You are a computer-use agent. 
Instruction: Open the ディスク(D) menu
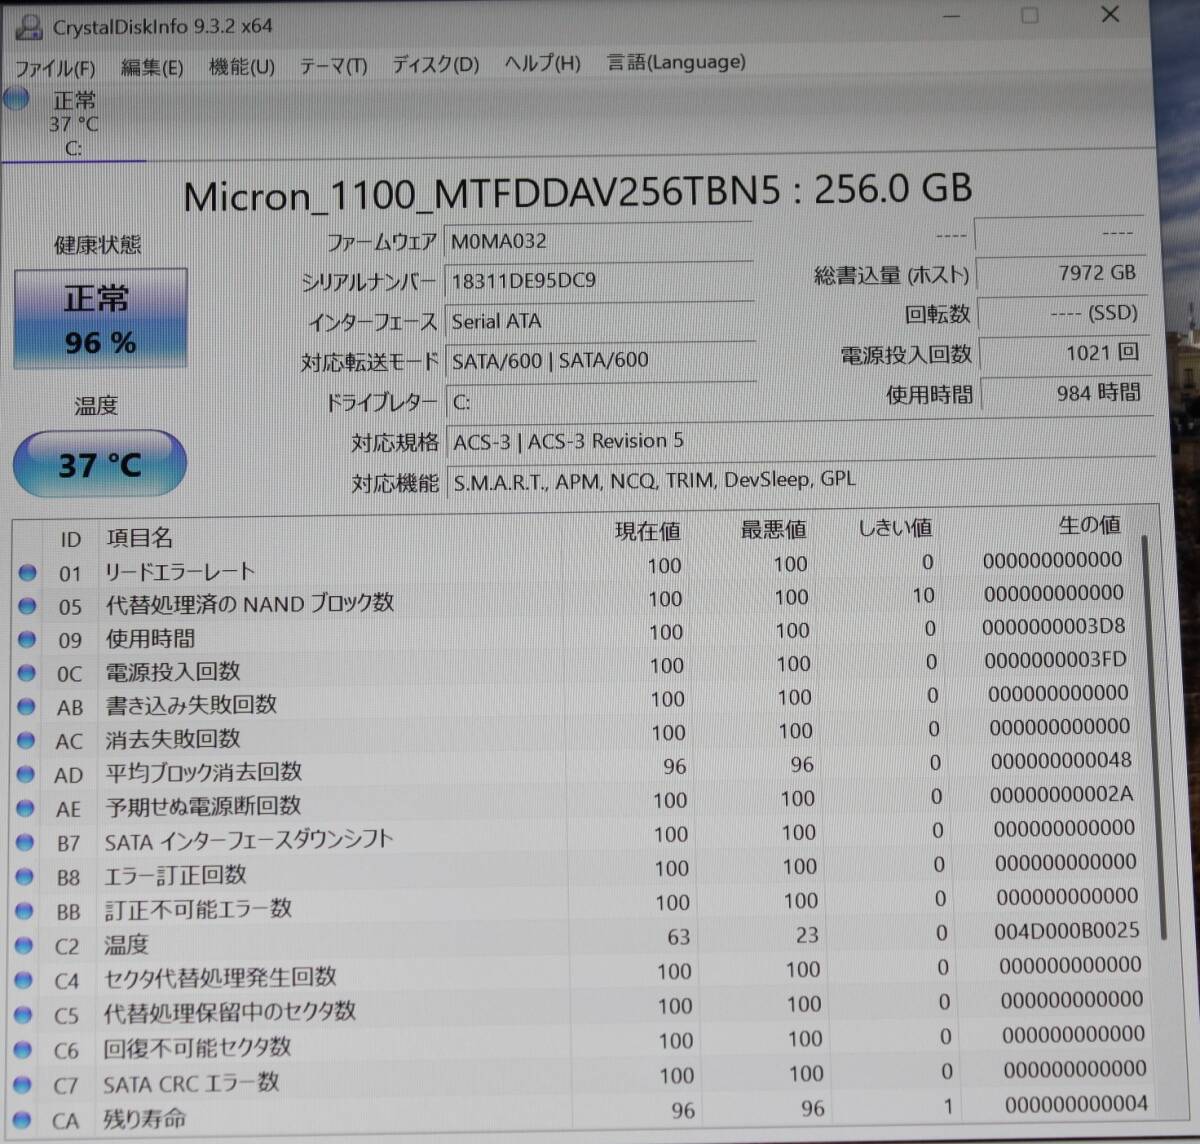(434, 63)
